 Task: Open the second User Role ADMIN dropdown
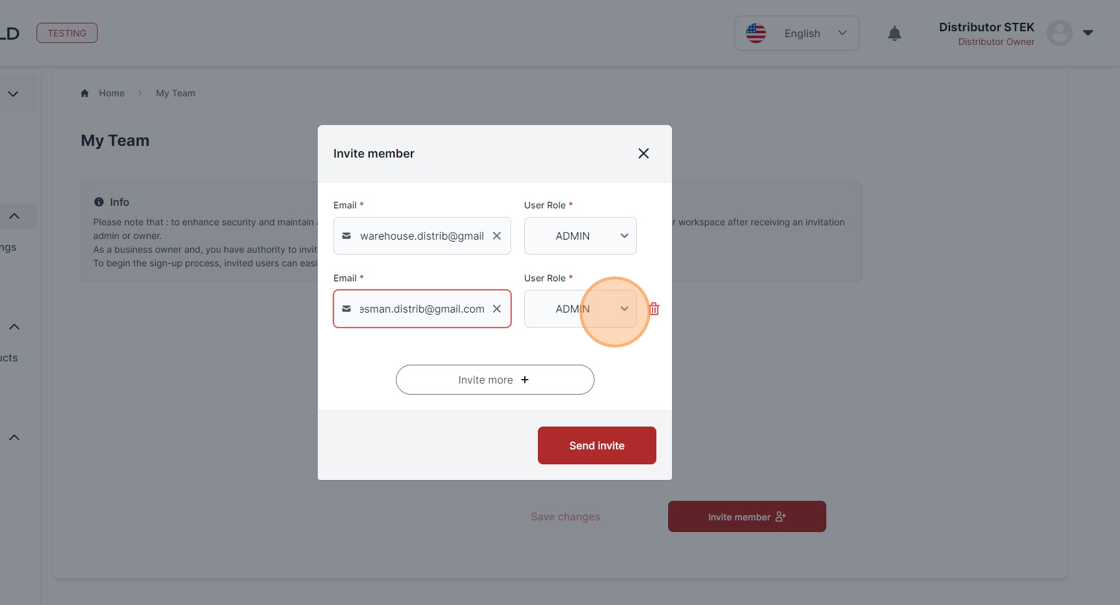(x=580, y=309)
